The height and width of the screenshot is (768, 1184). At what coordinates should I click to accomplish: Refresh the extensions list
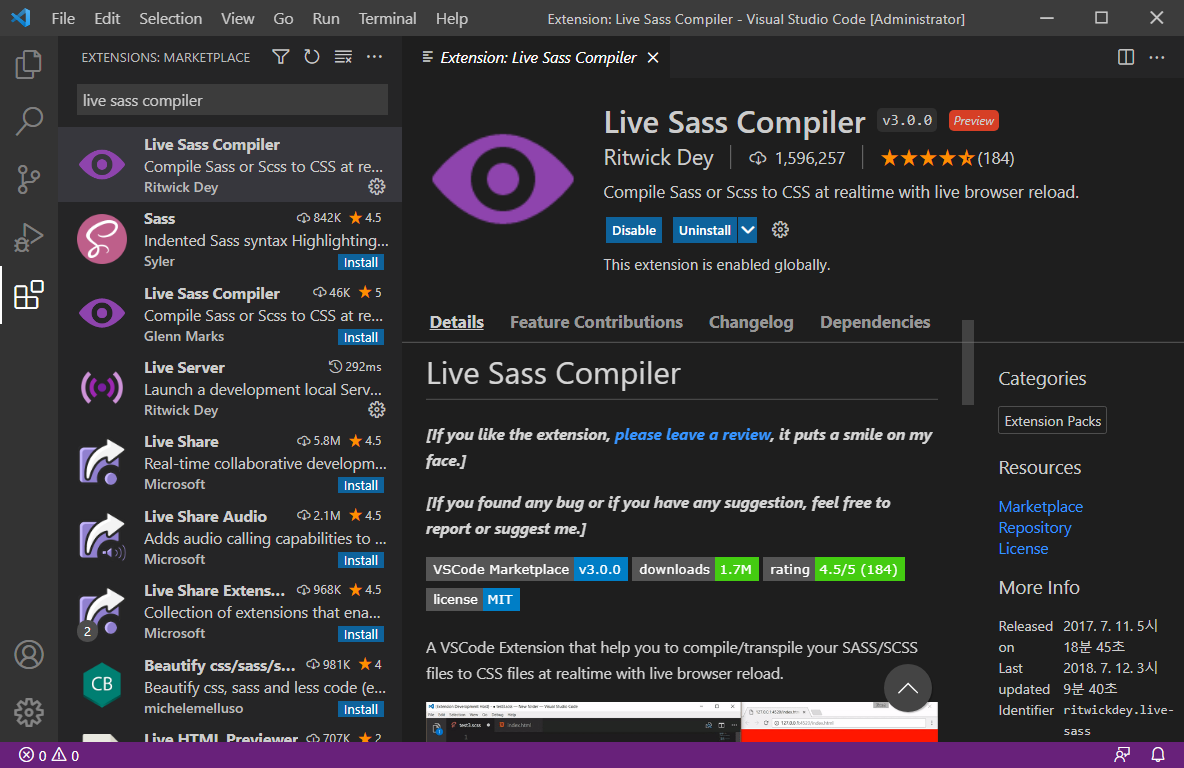(312, 57)
